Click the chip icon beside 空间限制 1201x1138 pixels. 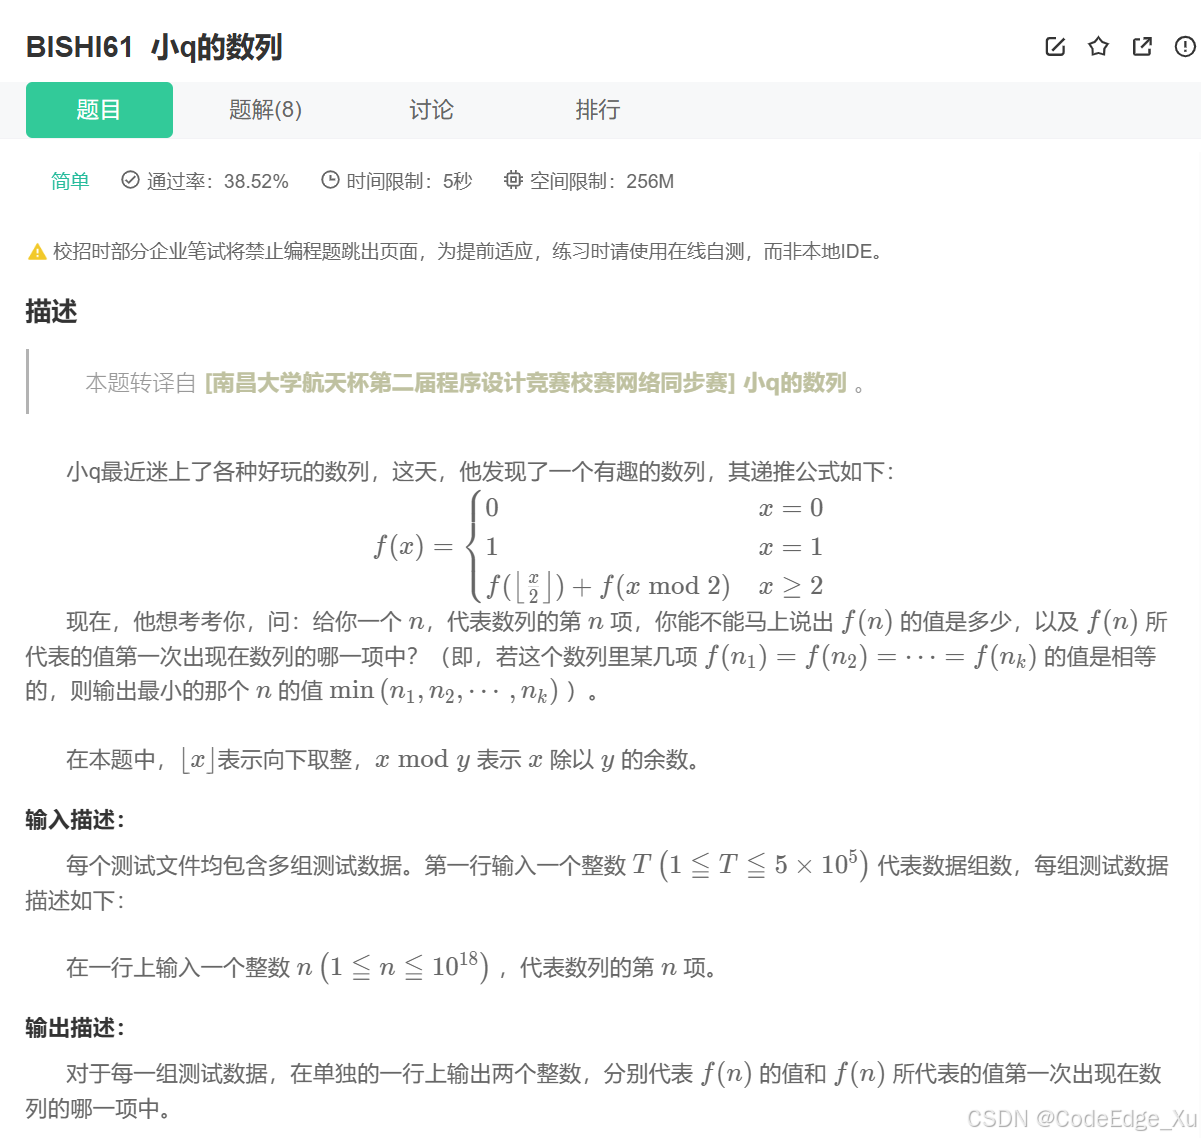pyautogui.click(x=513, y=181)
